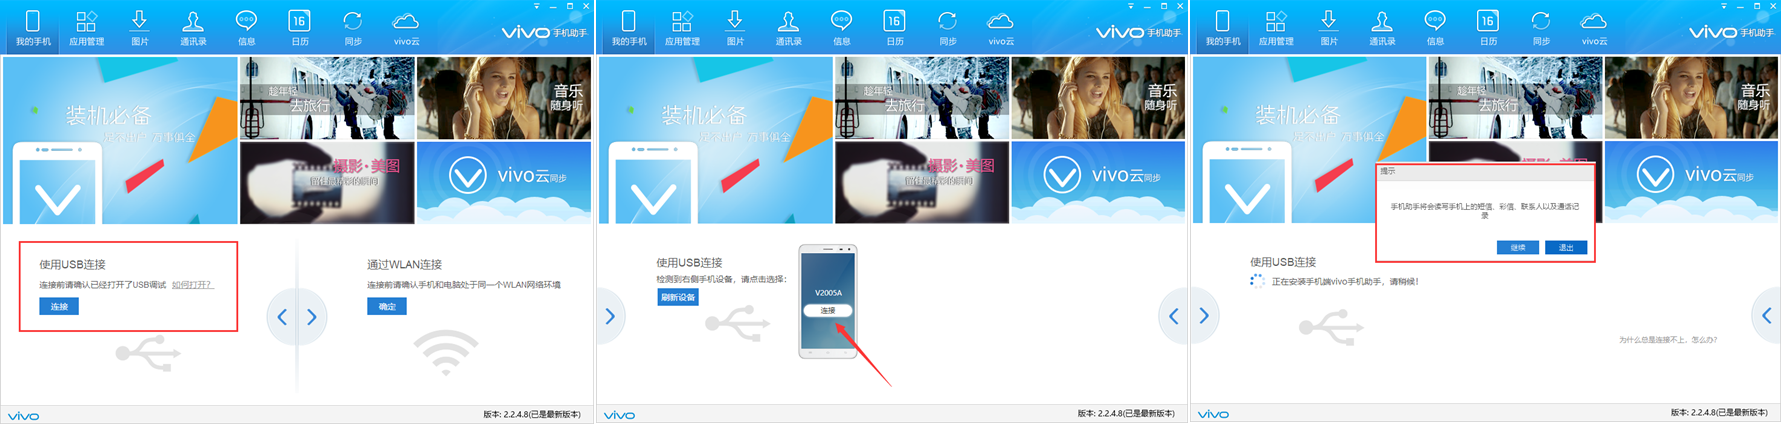Click right arrow between panels in left window
Image resolution: width=1781 pixels, height=424 pixels.
pos(312,317)
